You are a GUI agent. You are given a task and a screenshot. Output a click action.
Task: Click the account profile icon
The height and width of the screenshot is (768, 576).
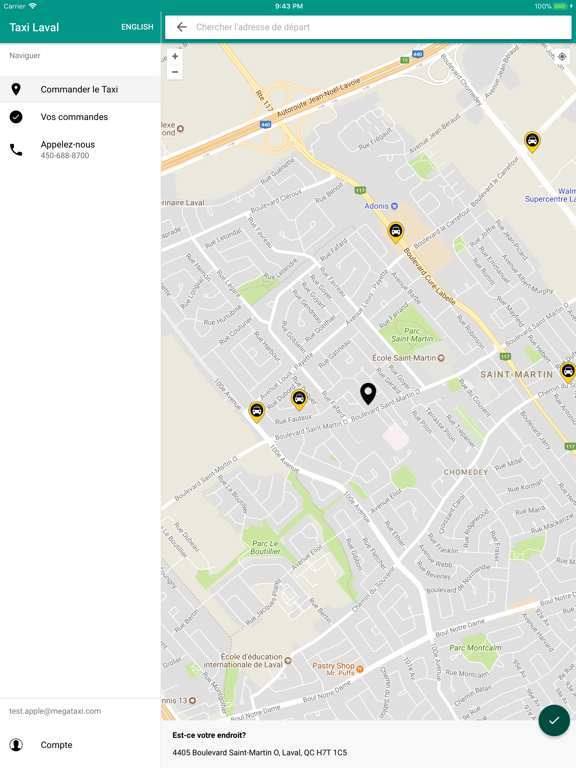(x=16, y=744)
